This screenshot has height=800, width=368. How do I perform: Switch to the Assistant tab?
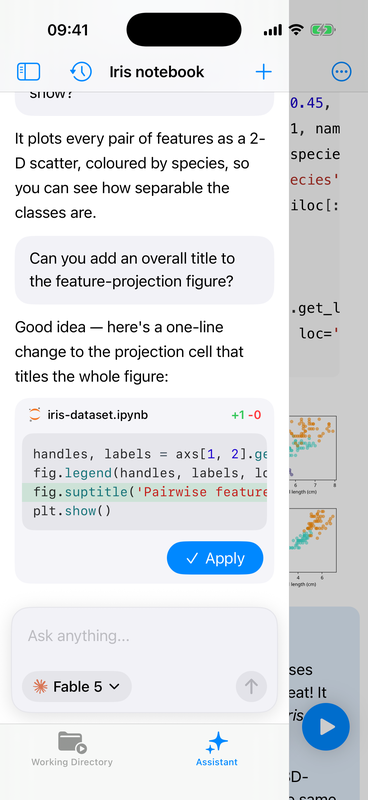[x=217, y=748]
